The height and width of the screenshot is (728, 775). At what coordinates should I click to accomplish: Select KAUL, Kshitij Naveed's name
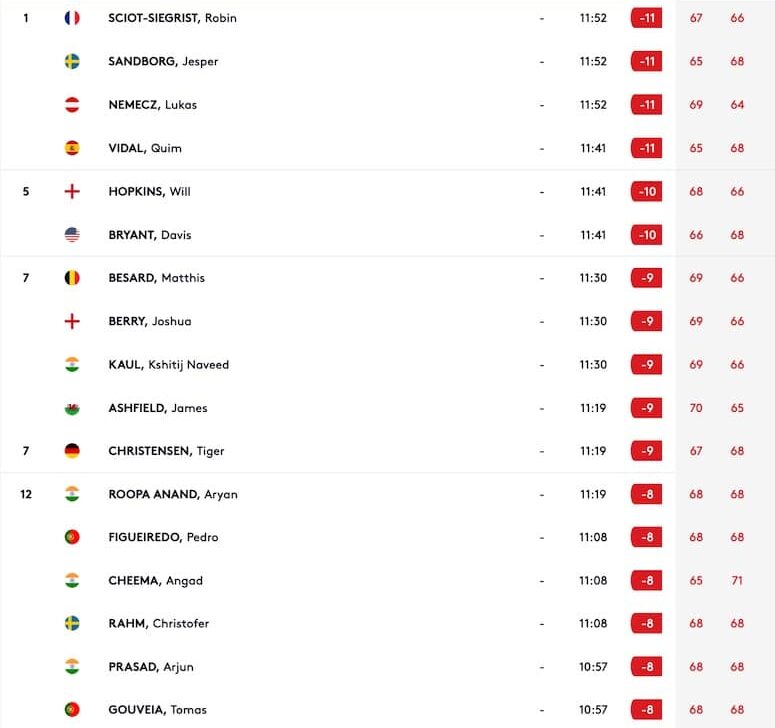tap(169, 365)
